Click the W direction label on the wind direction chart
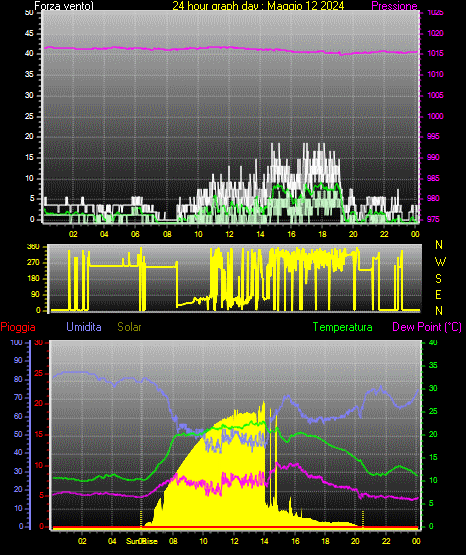Image resolution: width=466 pixels, height=555 pixels. pos(440,262)
